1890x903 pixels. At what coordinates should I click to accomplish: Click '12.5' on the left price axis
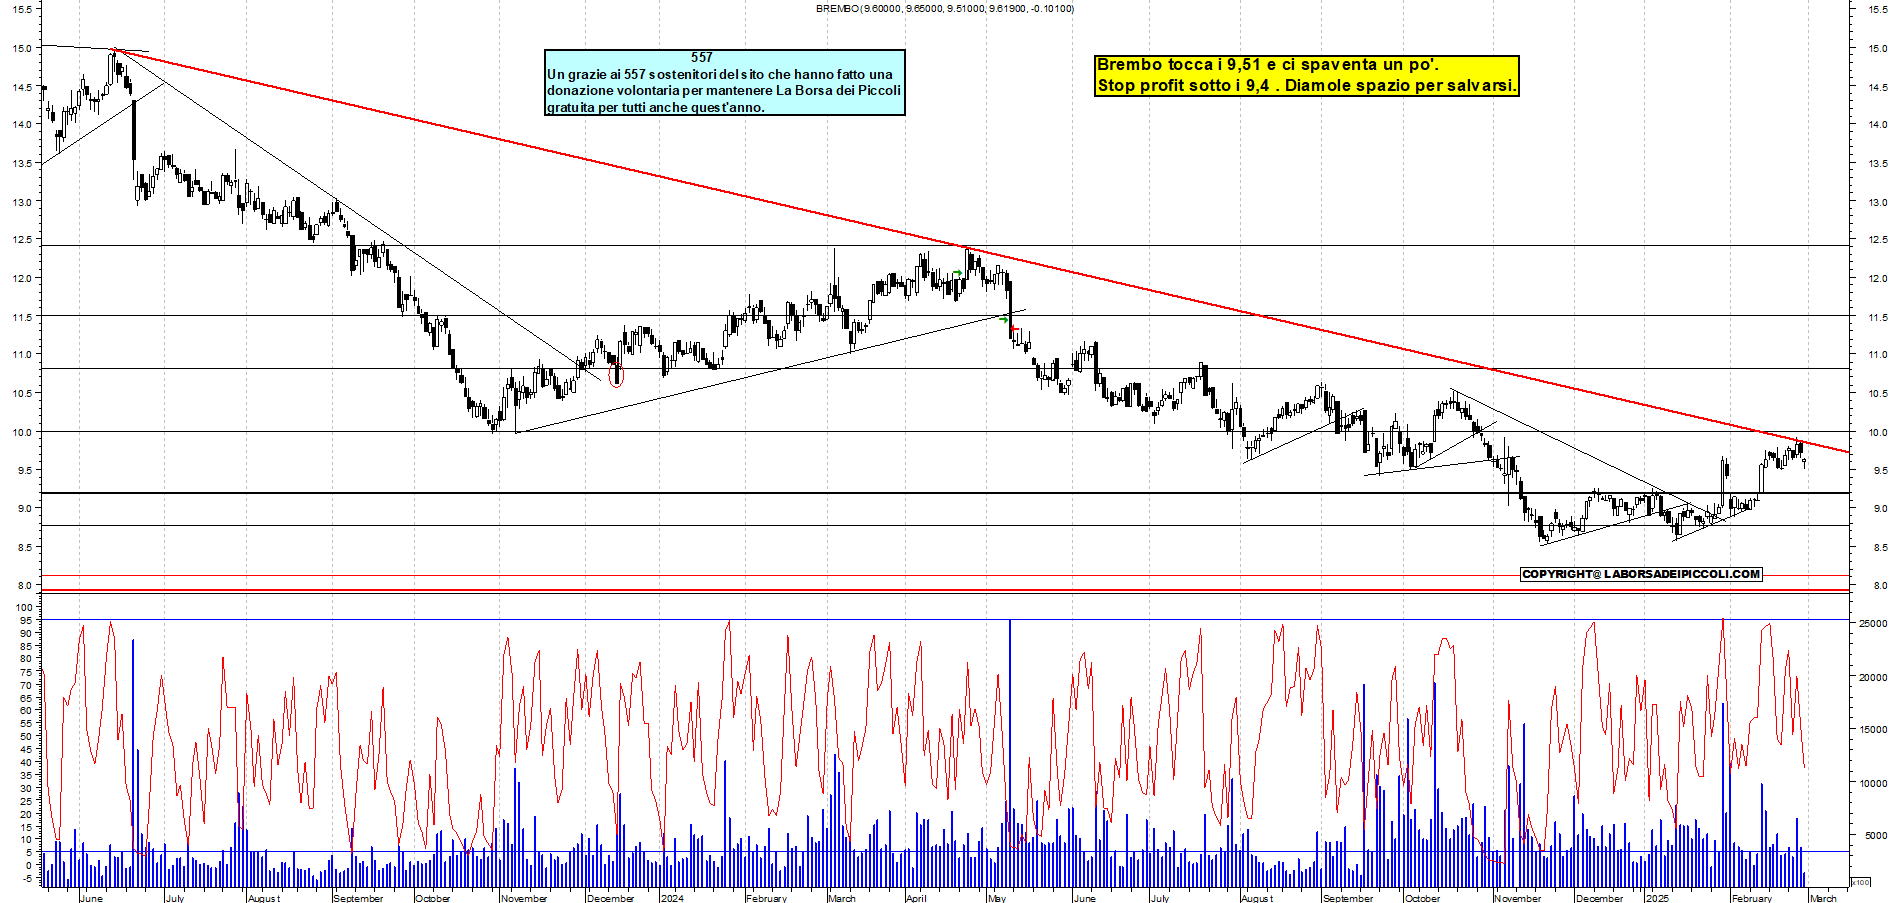[23, 240]
